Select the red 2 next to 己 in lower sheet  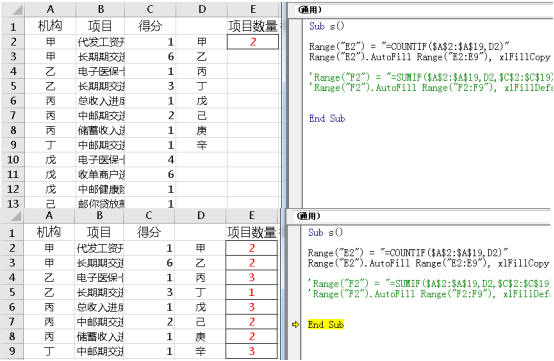(x=252, y=322)
